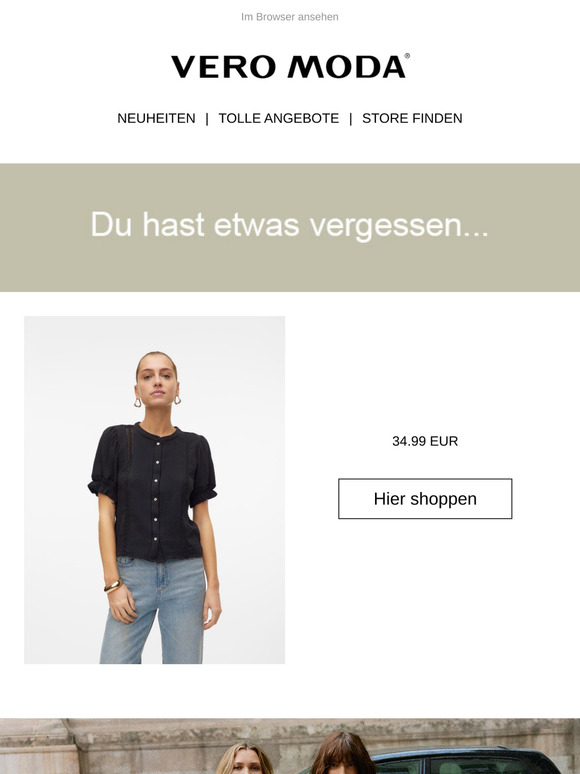The width and height of the screenshot is (580, 774).
Task: Go to the NEUHEITEN section
Action: [156, 118]
